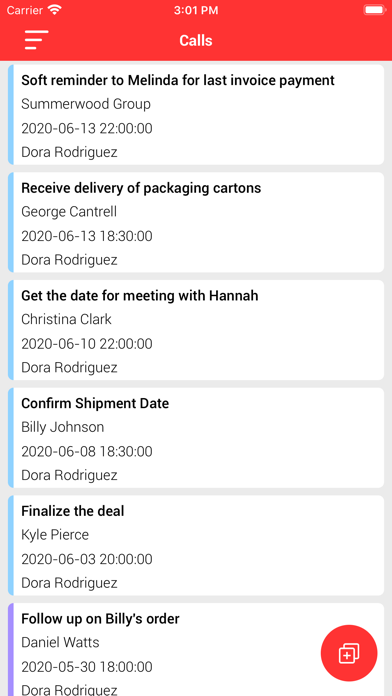
Task: Open 'Soft reminder to Melinda' call entry
Action: point(196,115)
